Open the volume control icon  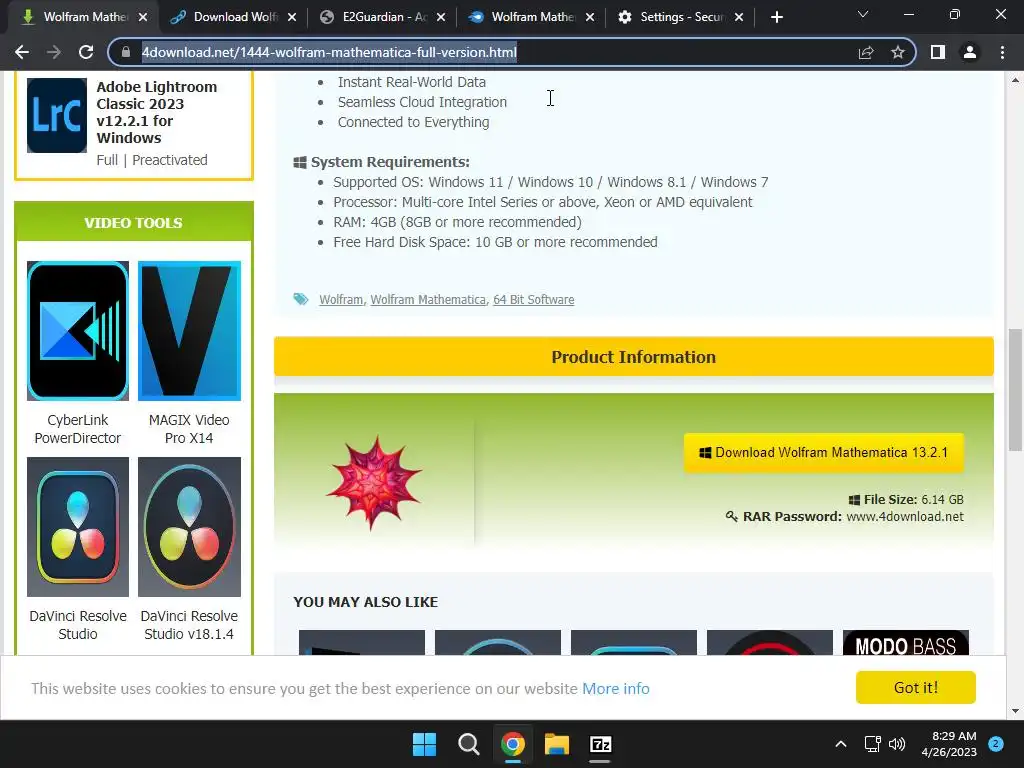point(897,744)
